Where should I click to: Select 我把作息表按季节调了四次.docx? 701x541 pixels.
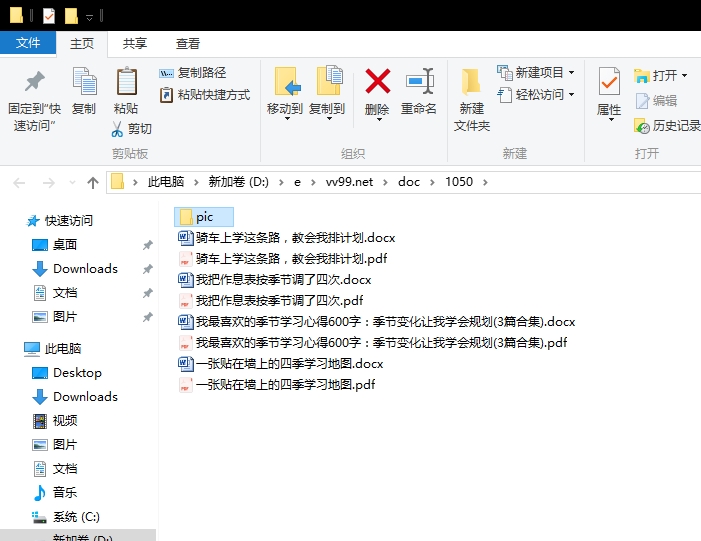(274, 280)
